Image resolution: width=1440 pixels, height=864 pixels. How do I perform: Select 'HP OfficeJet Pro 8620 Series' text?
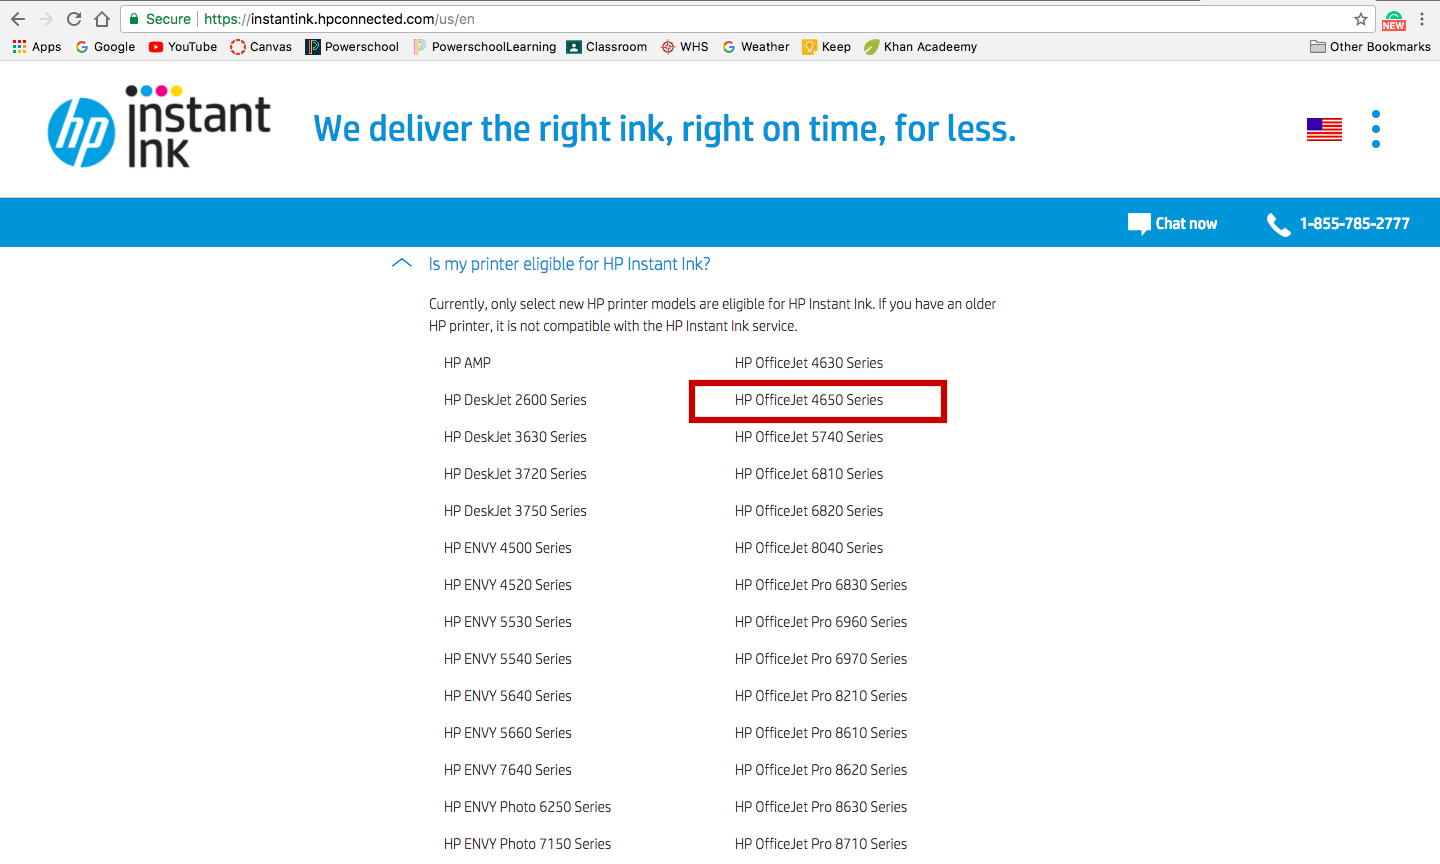(x=821, y=770)
